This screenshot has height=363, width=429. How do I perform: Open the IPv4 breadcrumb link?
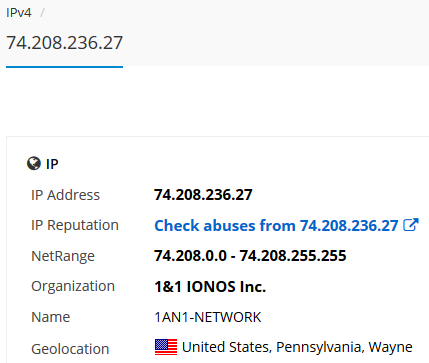click(x=19, y=13)
